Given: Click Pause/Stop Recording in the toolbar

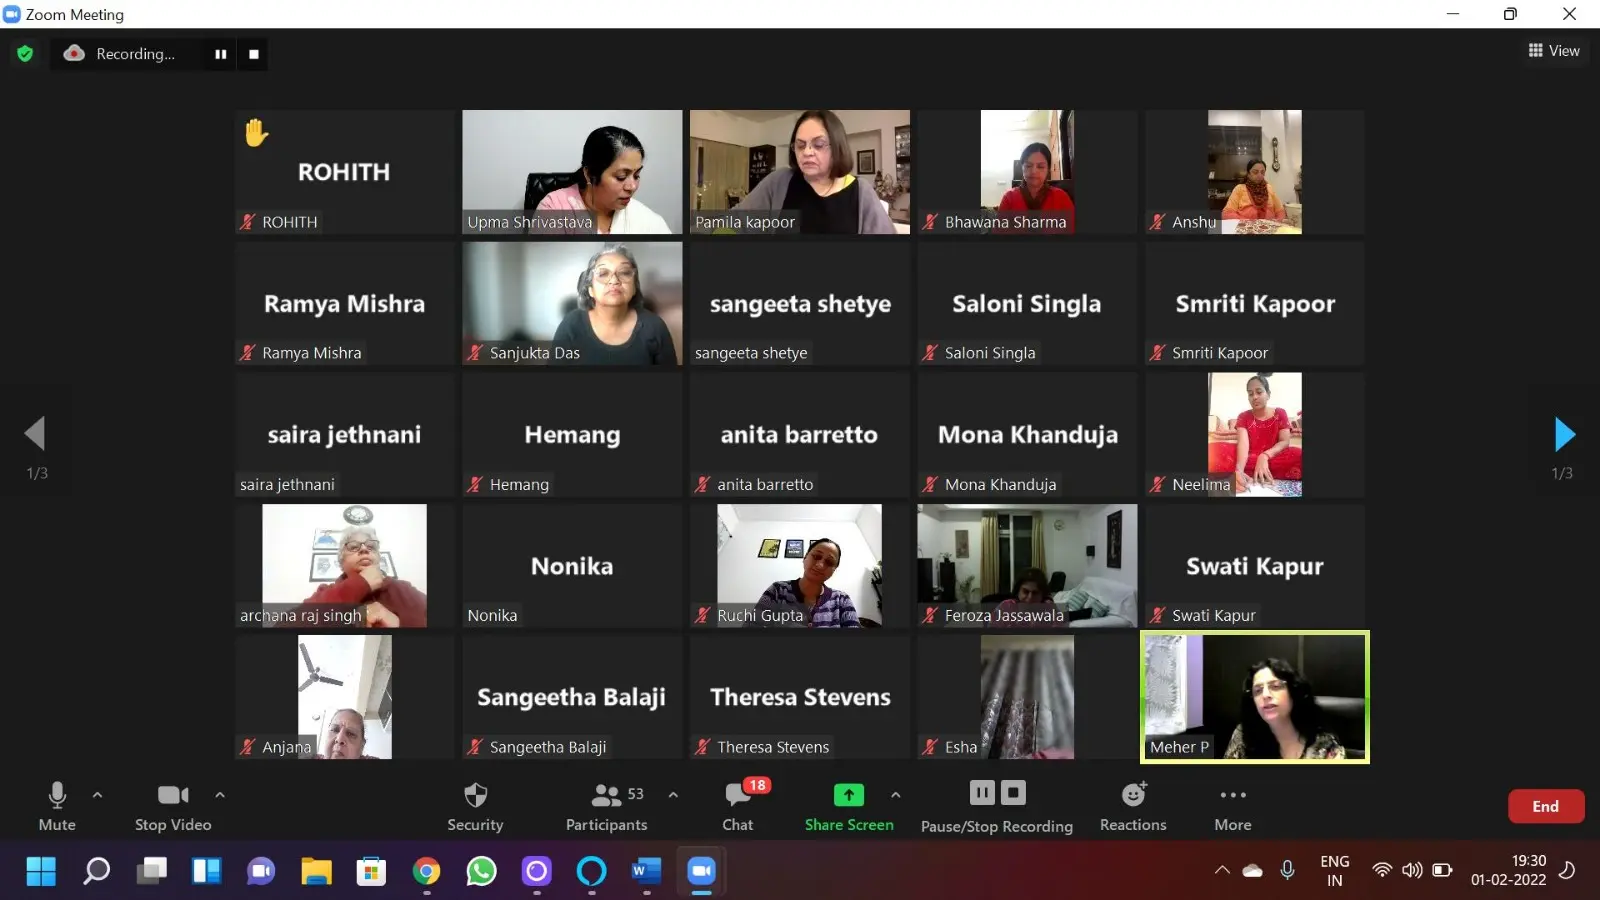Looking at the screenshot, I should 996,805.
